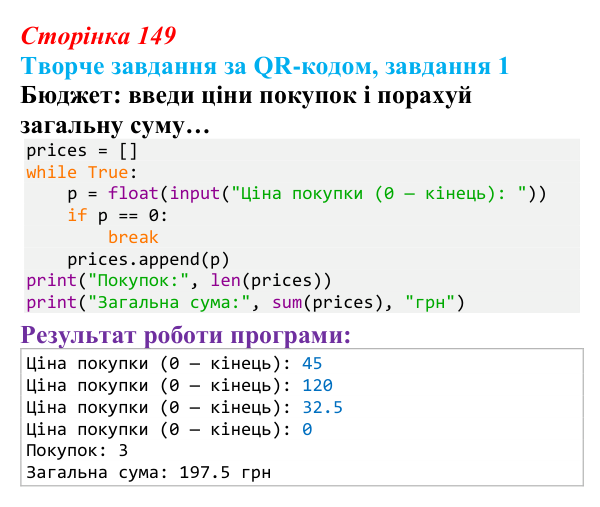This screenshot has height=507, width=600.
Task: Click the print line with 'Загальна сума:'
Action: 245,303
